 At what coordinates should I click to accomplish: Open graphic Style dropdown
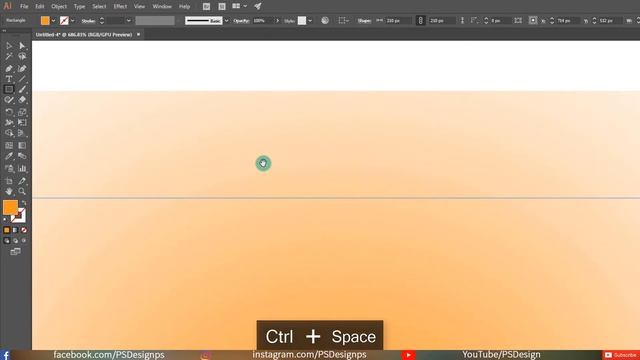310,21
